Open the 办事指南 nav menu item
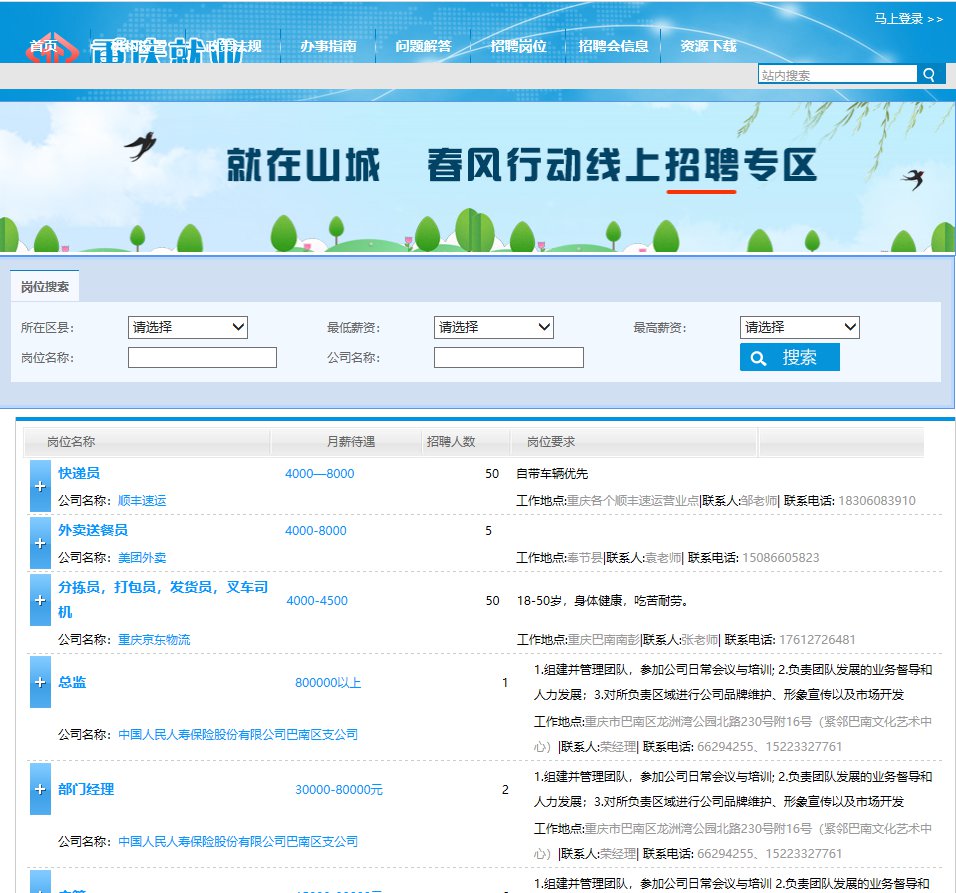Image resolution: width=956 pixels, height=893 pixels. [328, 46]
